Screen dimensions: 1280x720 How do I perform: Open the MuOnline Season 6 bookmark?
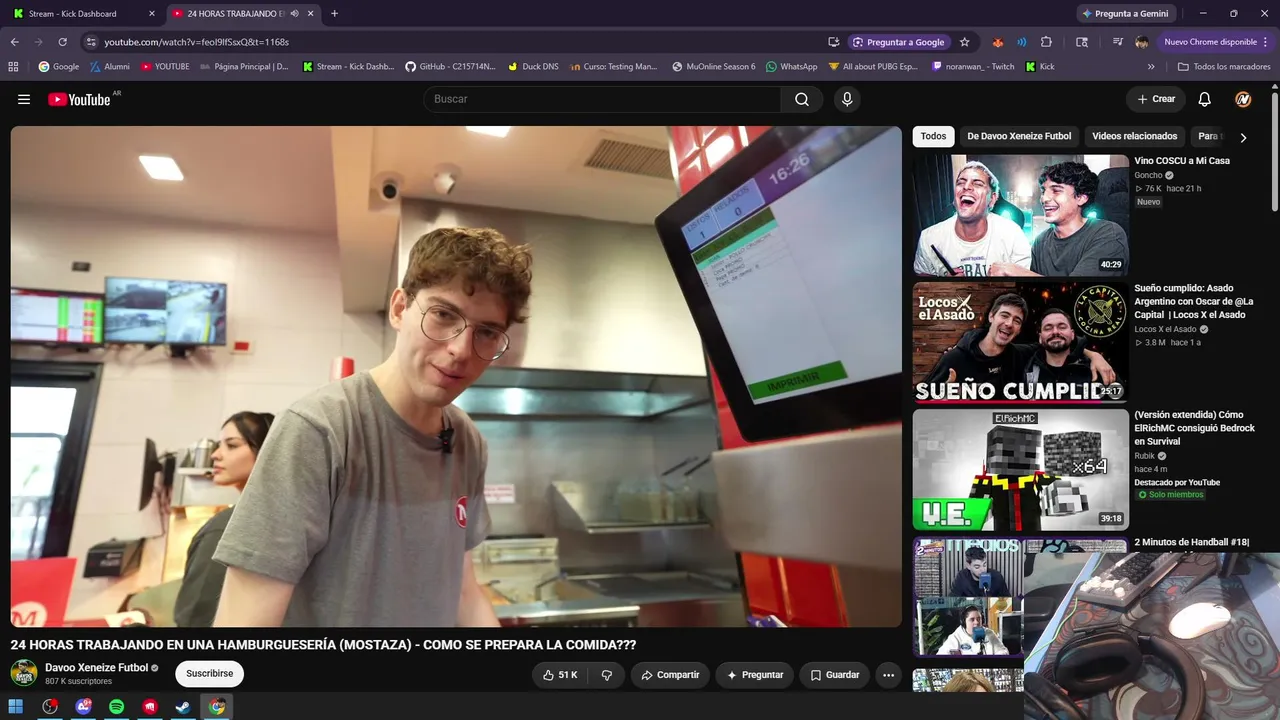click(x=714, y=67)
